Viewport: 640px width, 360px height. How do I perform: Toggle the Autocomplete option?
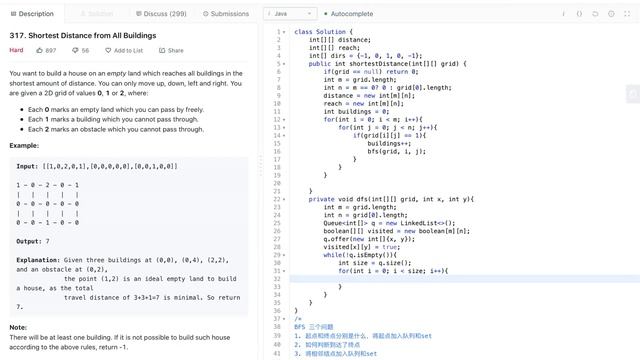(348, 14)
